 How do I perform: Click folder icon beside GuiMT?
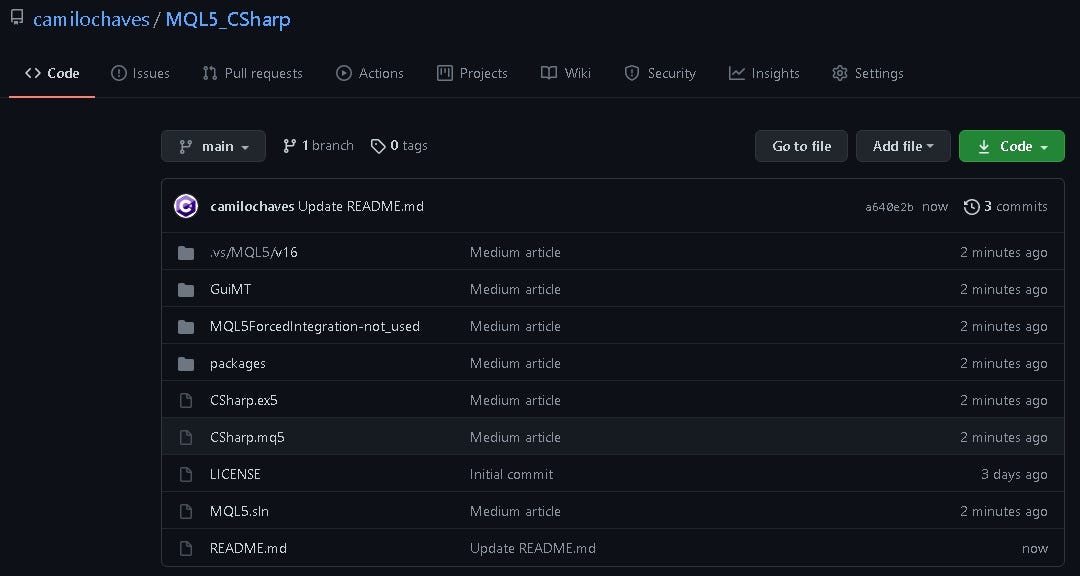point(186,289)
